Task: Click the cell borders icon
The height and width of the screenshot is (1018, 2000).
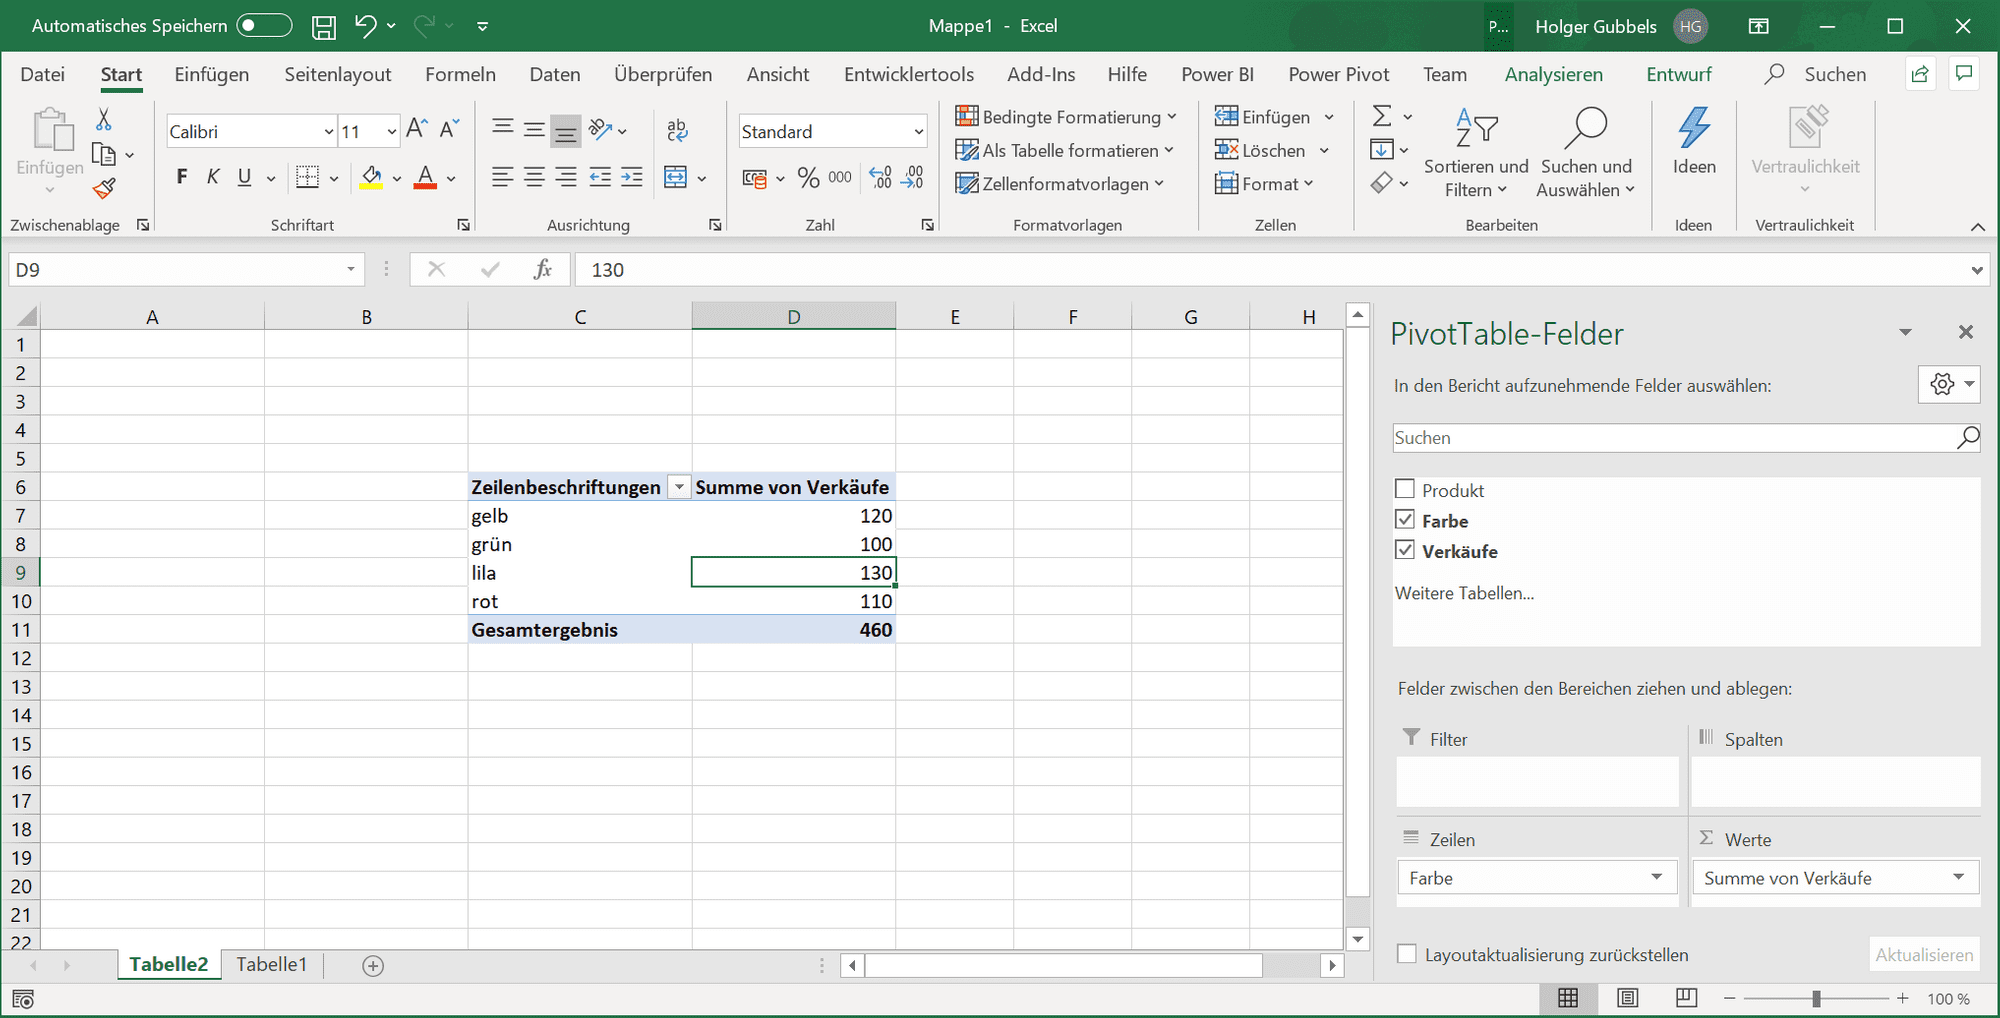Action: tap(308, 177)
